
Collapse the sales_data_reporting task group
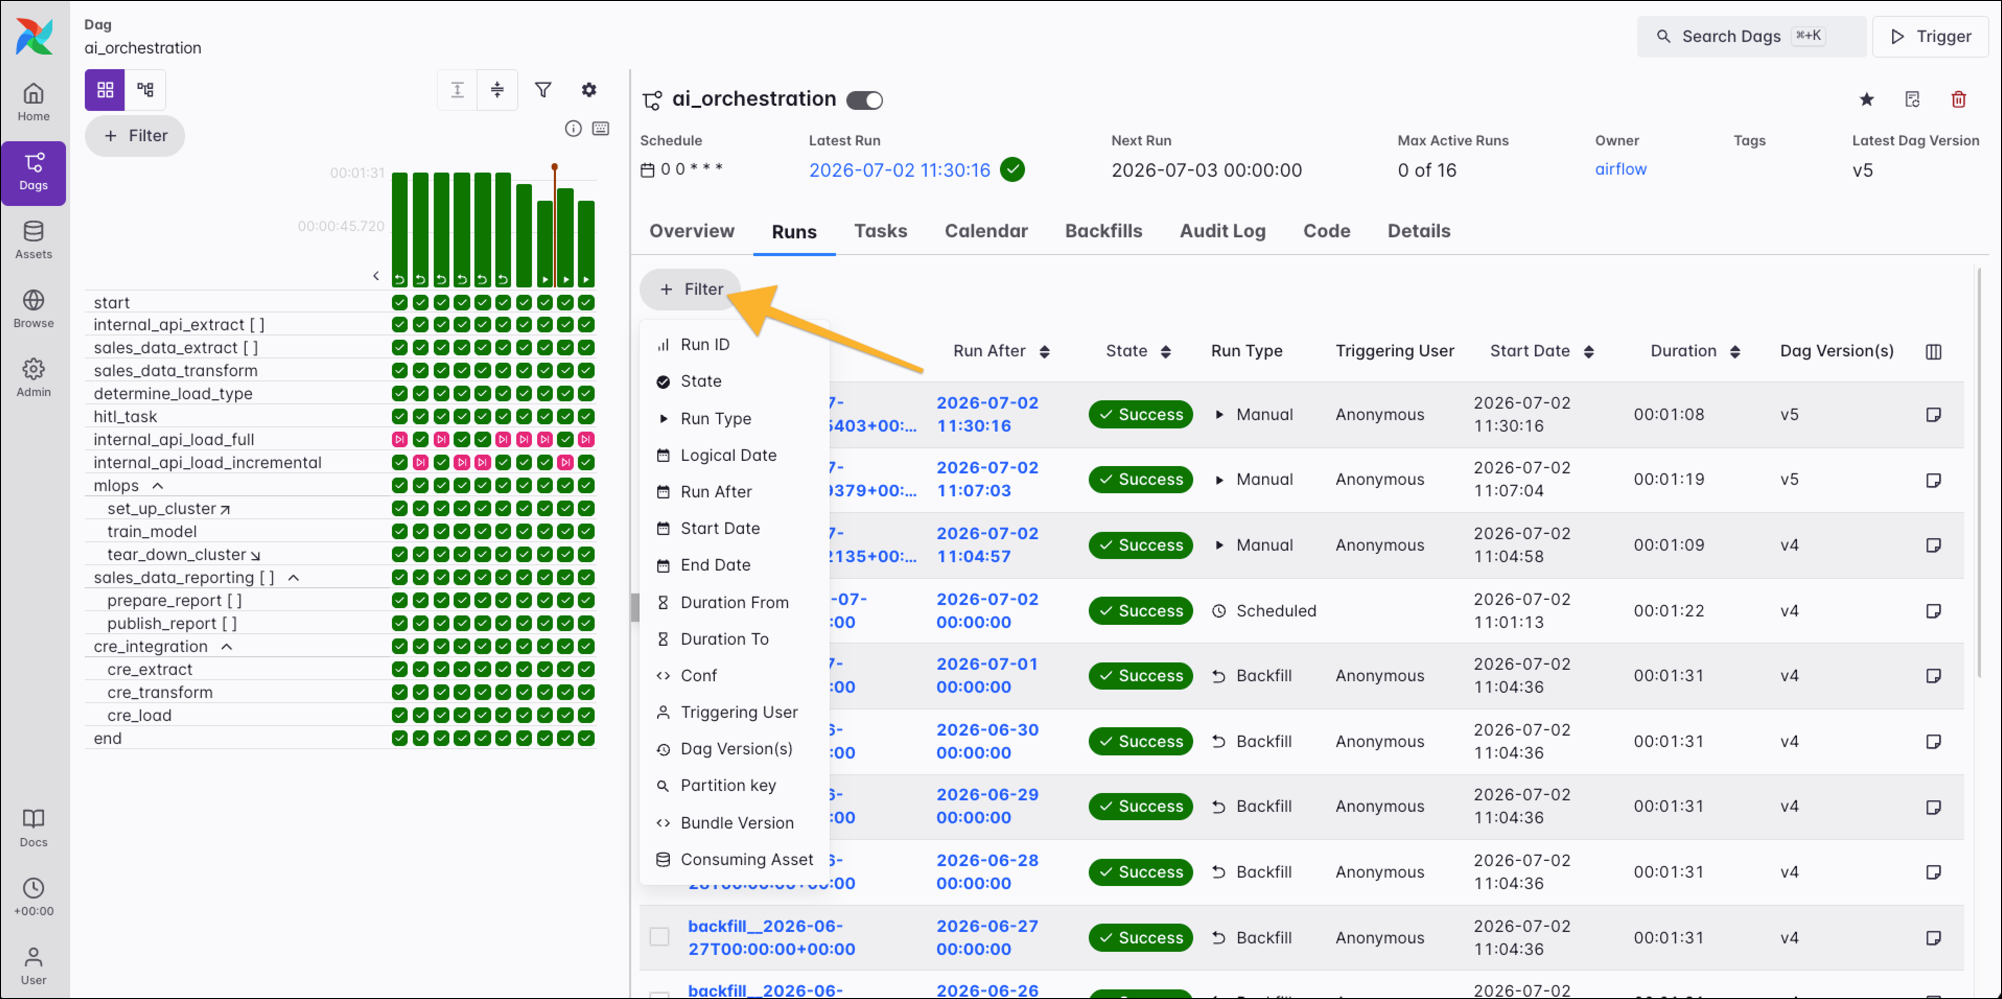coord(294,578)
